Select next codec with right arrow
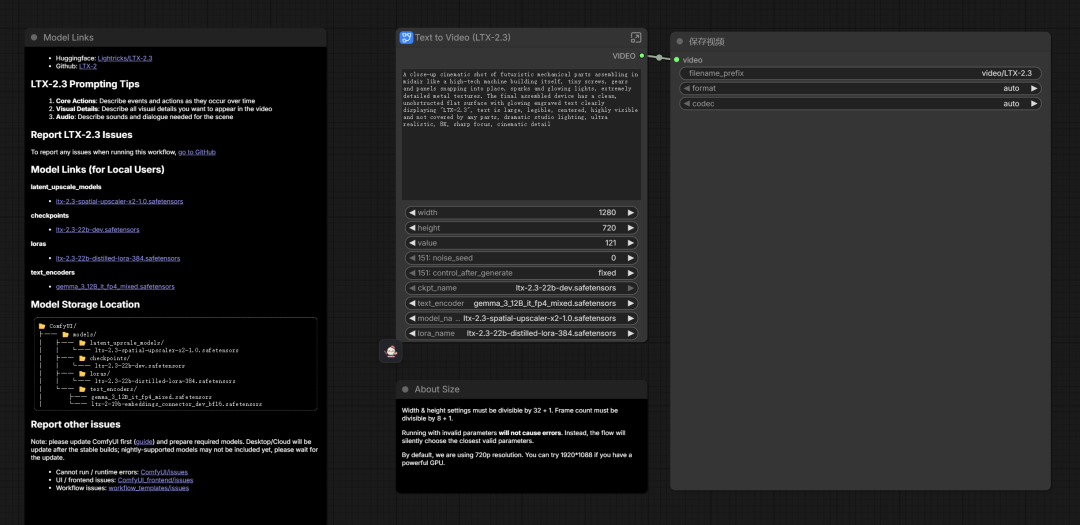The width and height of the screenshot is (1080, 525). point(1034,103)
